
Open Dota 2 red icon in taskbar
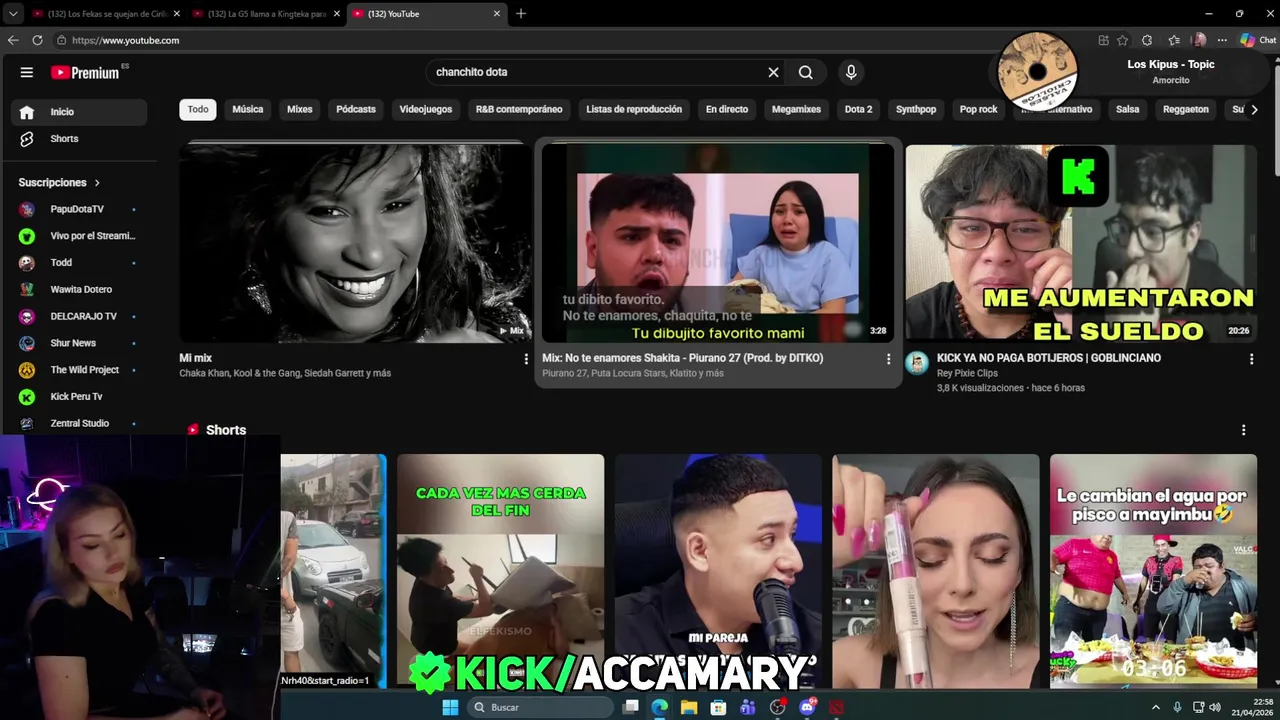pos(836,707)
